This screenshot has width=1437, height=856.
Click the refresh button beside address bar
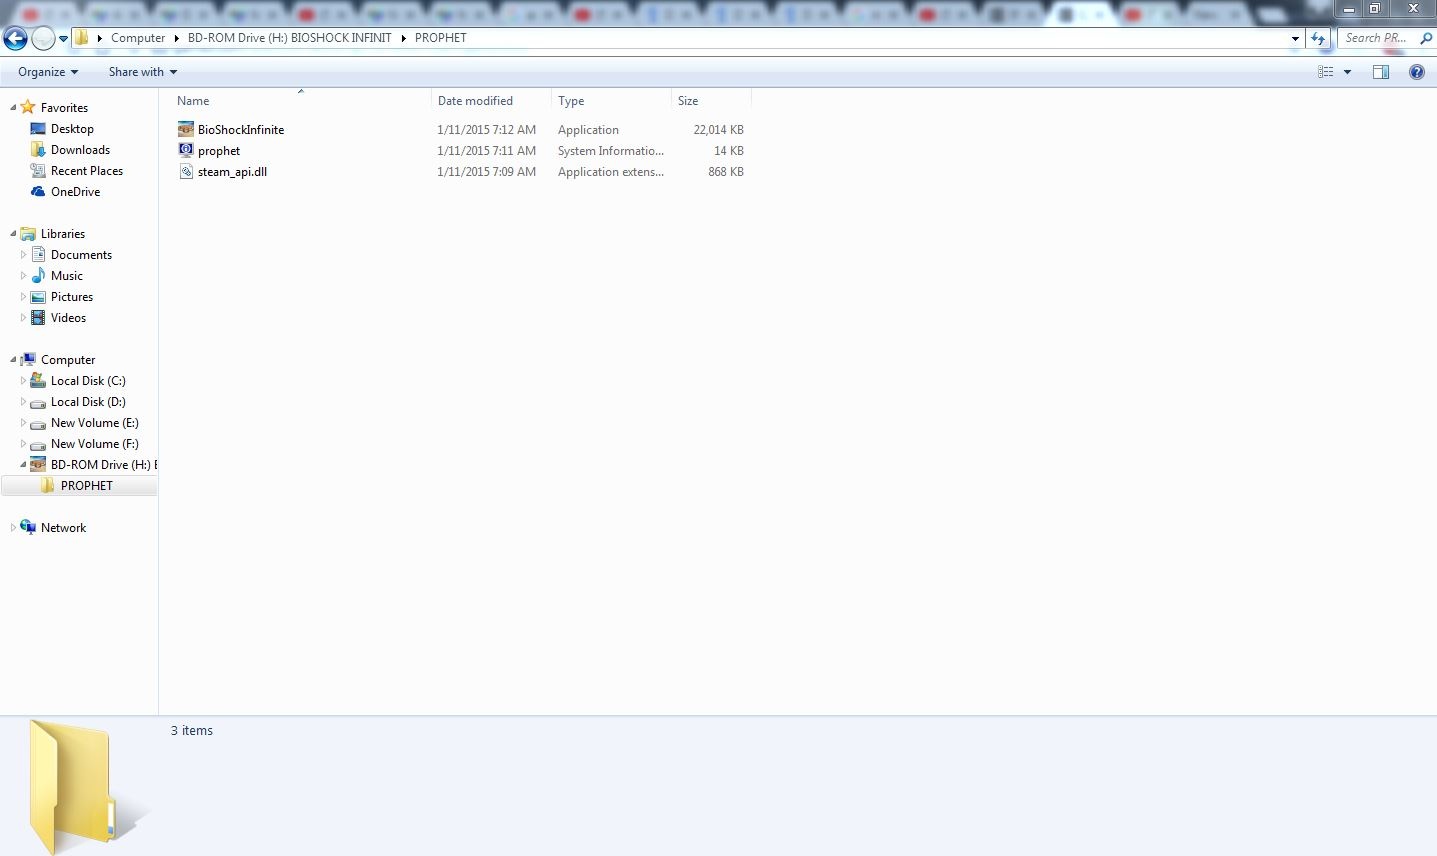coord(1318,38)
